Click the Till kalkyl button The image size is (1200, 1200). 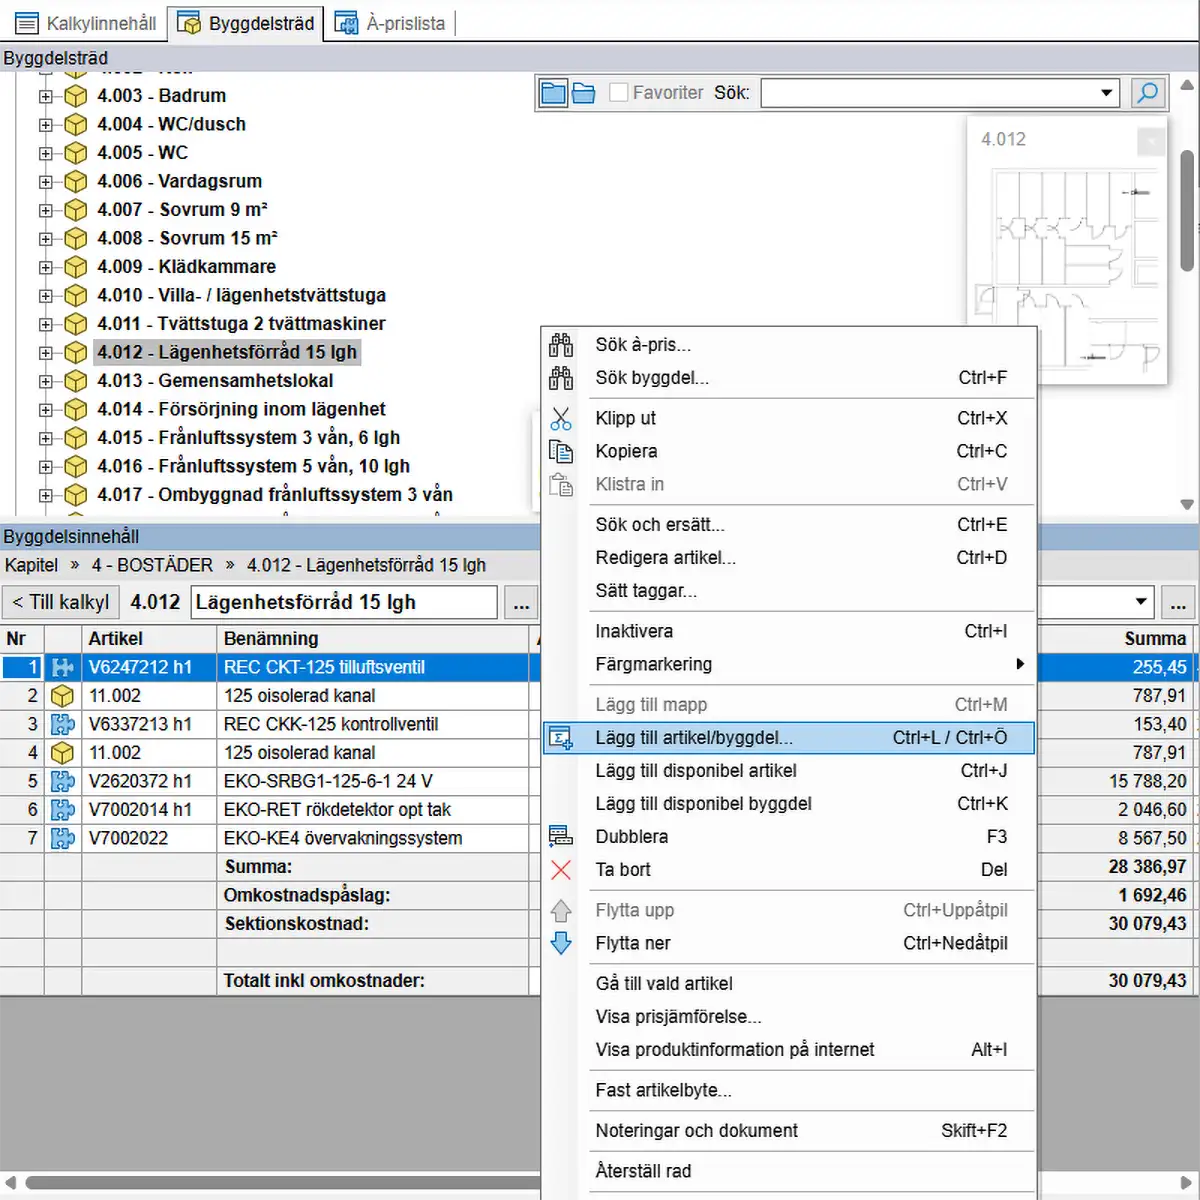60,602
